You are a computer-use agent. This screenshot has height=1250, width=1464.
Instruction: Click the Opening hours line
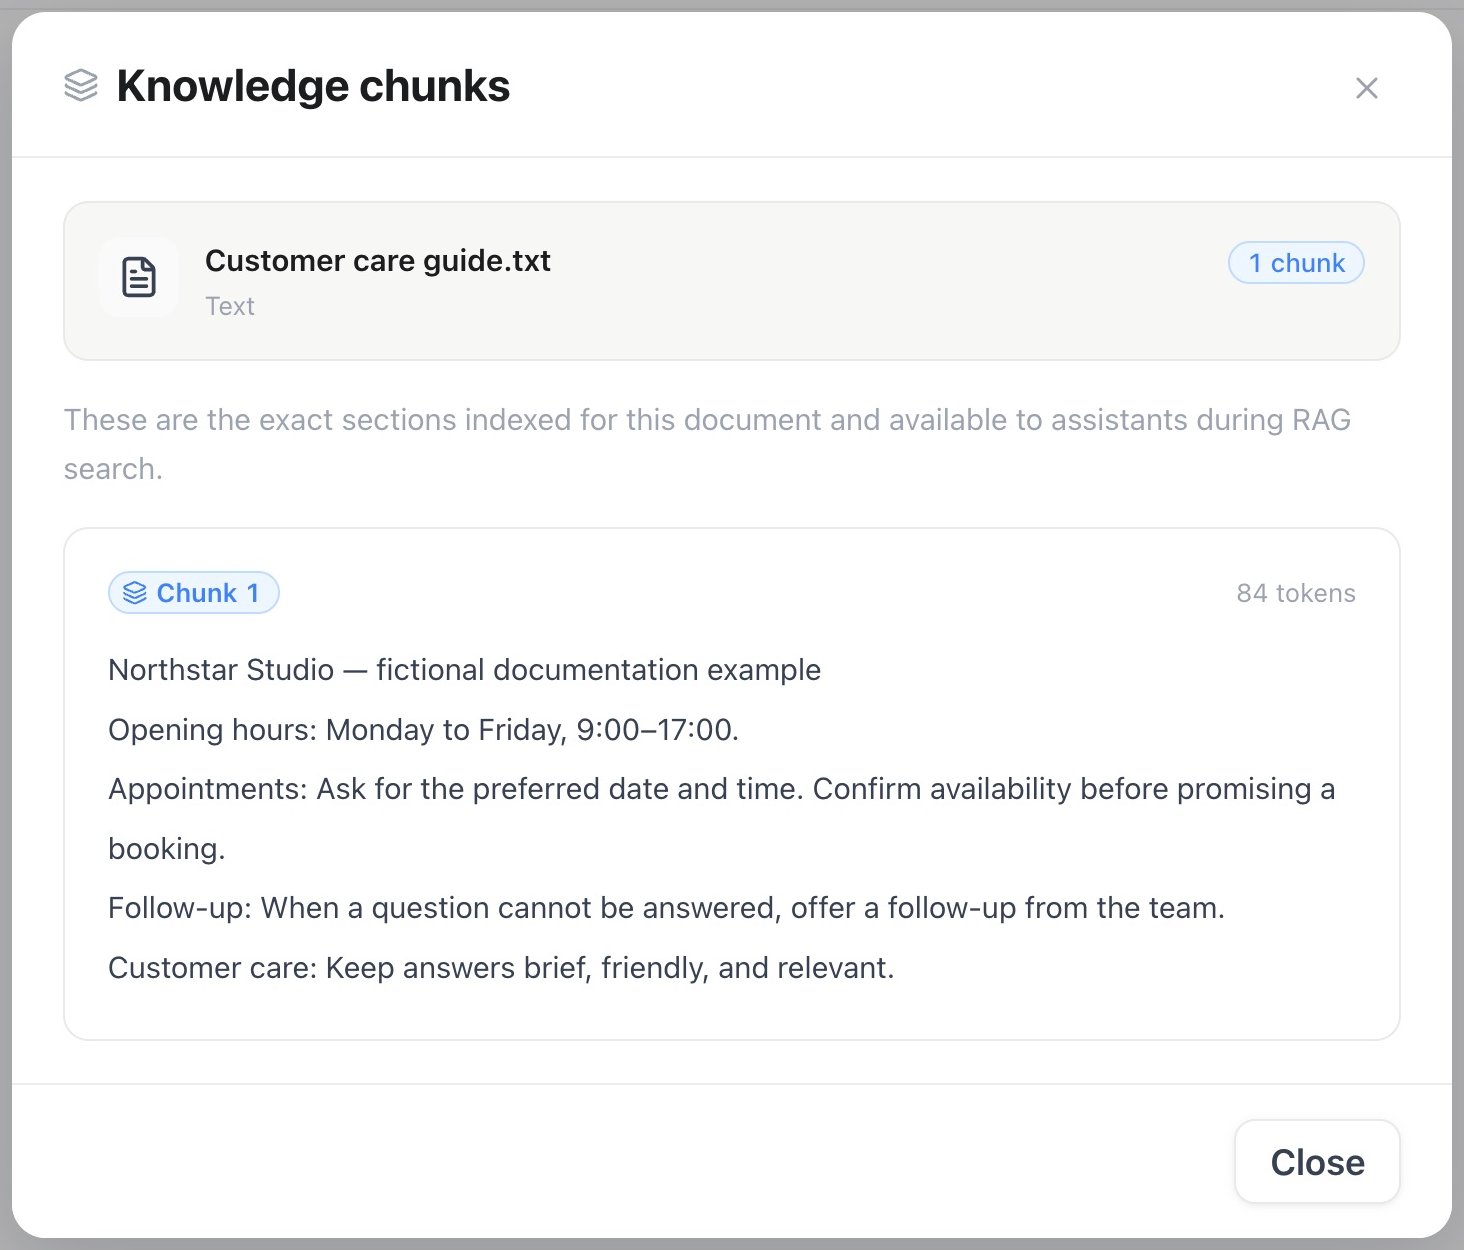(x=423, y=730)
